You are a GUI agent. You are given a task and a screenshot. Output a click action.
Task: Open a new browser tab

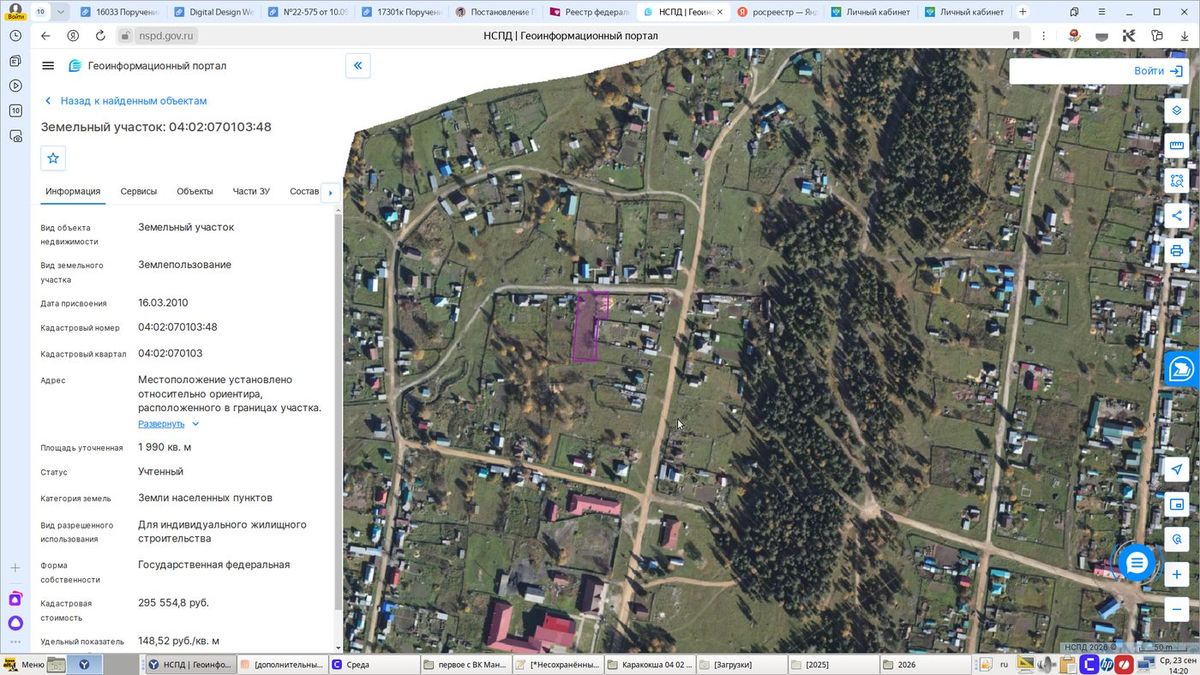click(1022, 12)
